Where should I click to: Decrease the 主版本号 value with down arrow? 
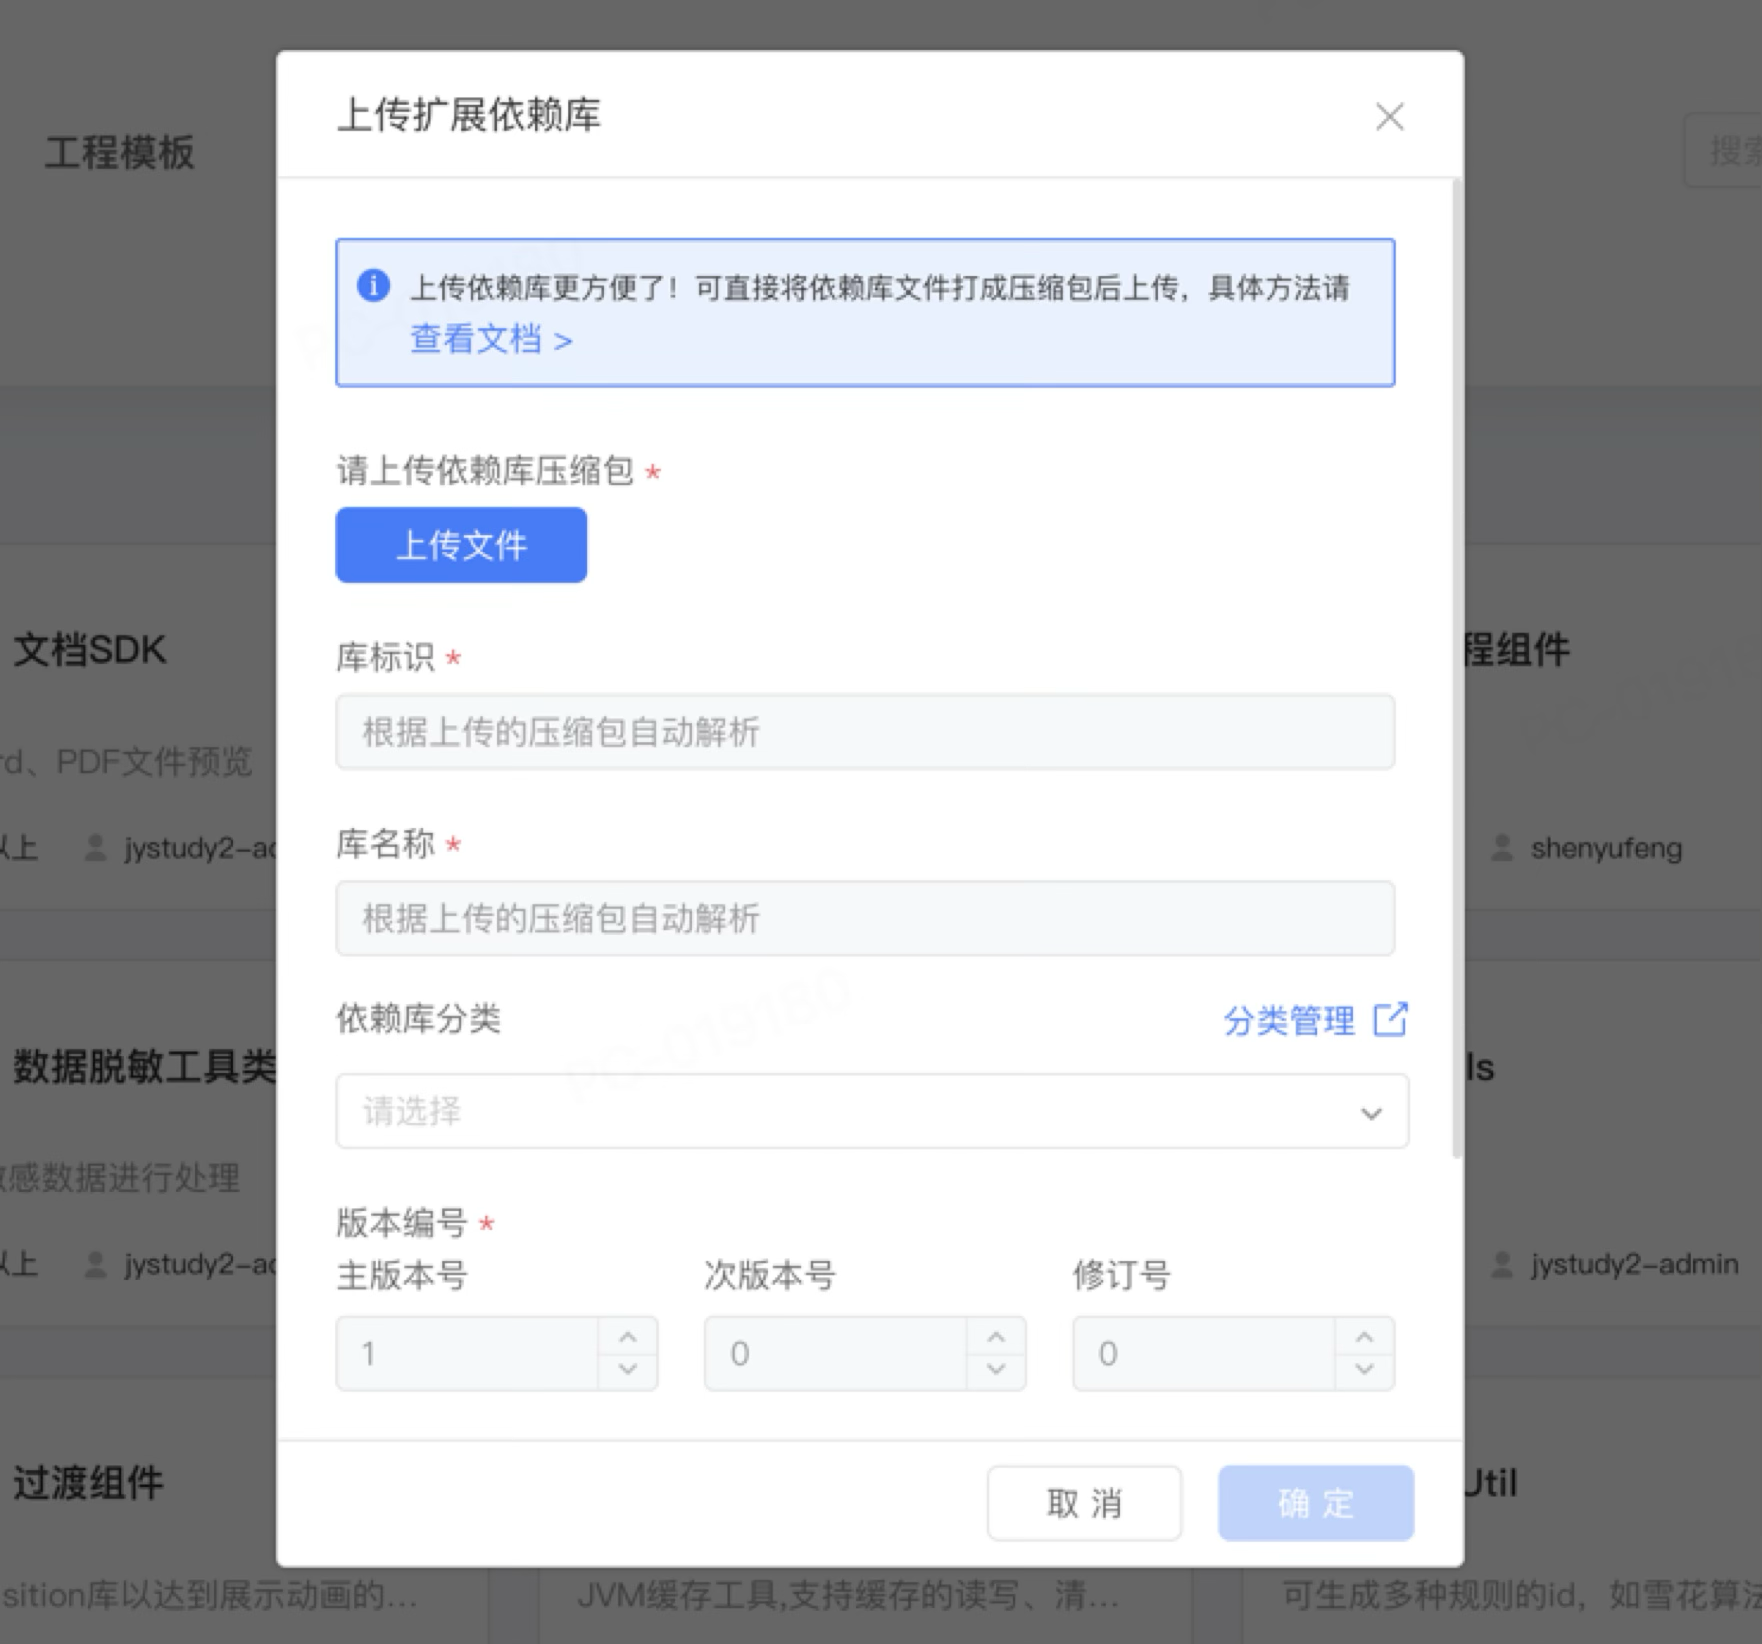point(628,1370)
